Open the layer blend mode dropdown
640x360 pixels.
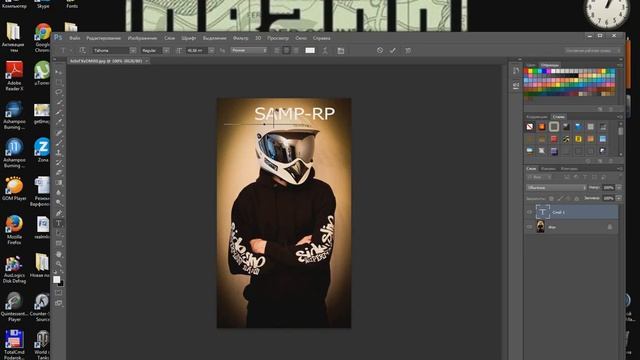556,187
